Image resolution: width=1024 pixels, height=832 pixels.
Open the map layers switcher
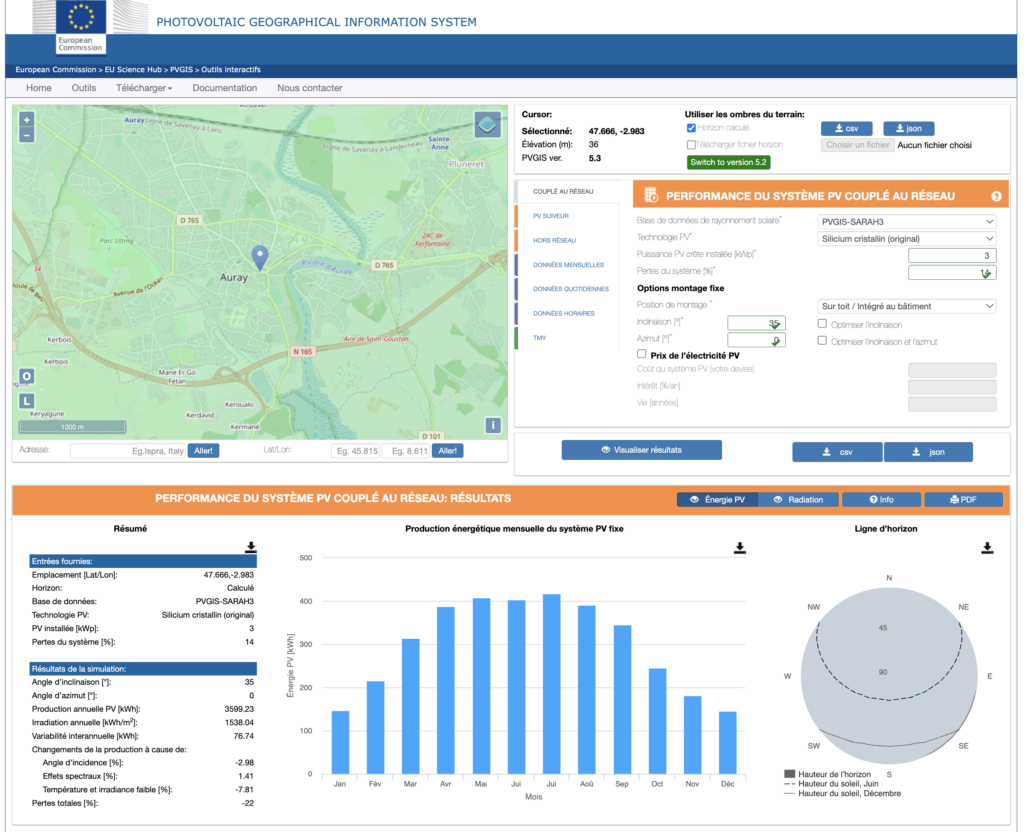tap(487, 125)
